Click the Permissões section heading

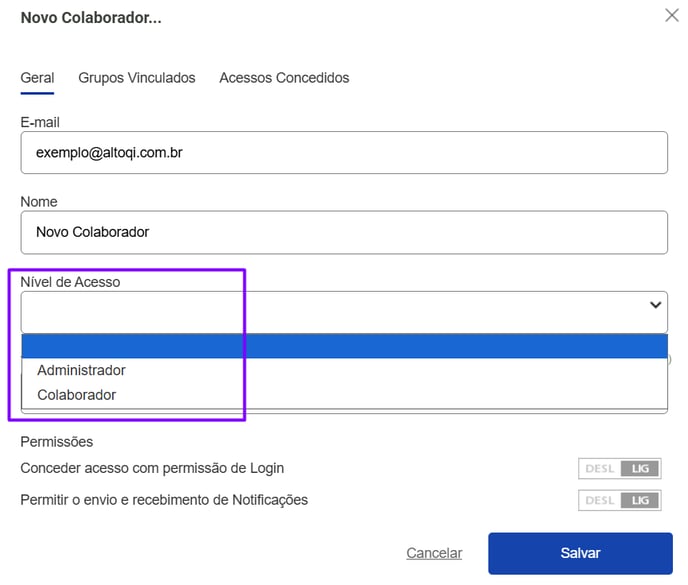click(x=57, y=441)
